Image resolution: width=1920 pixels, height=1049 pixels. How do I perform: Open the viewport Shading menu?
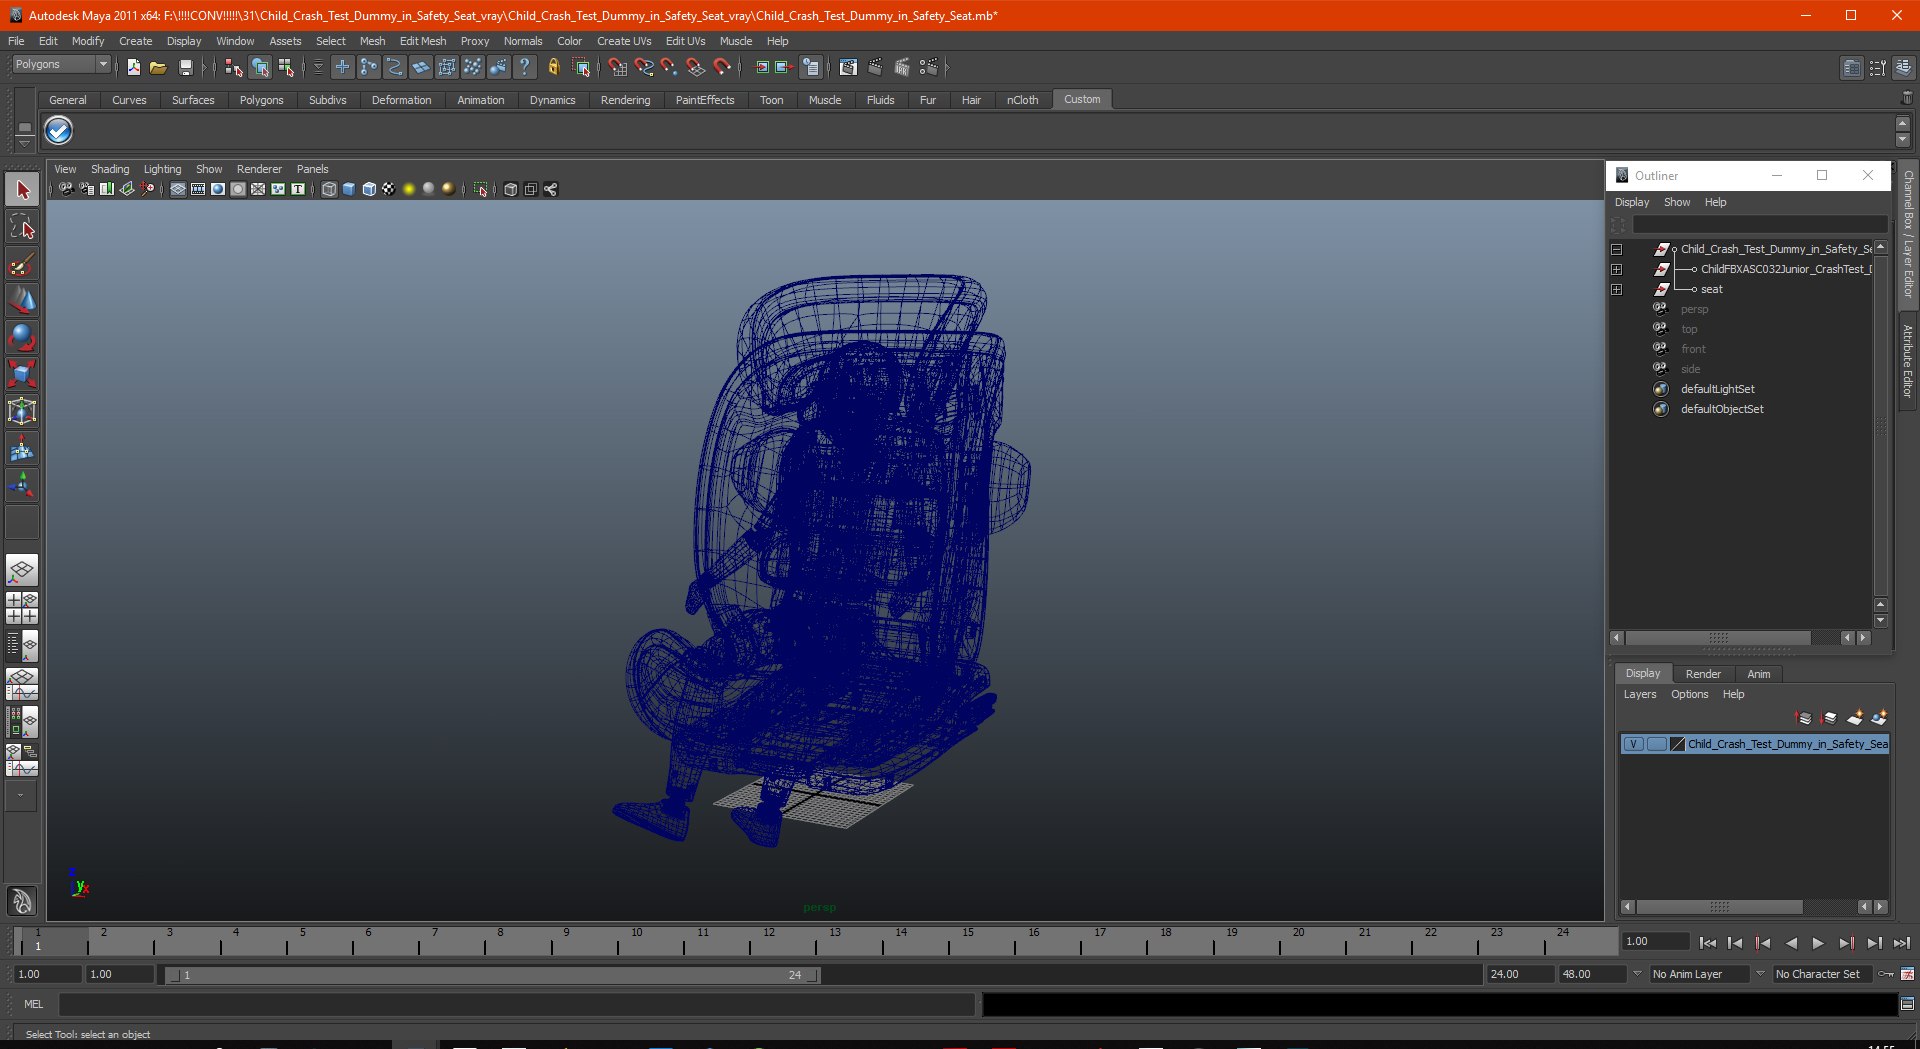110,169
